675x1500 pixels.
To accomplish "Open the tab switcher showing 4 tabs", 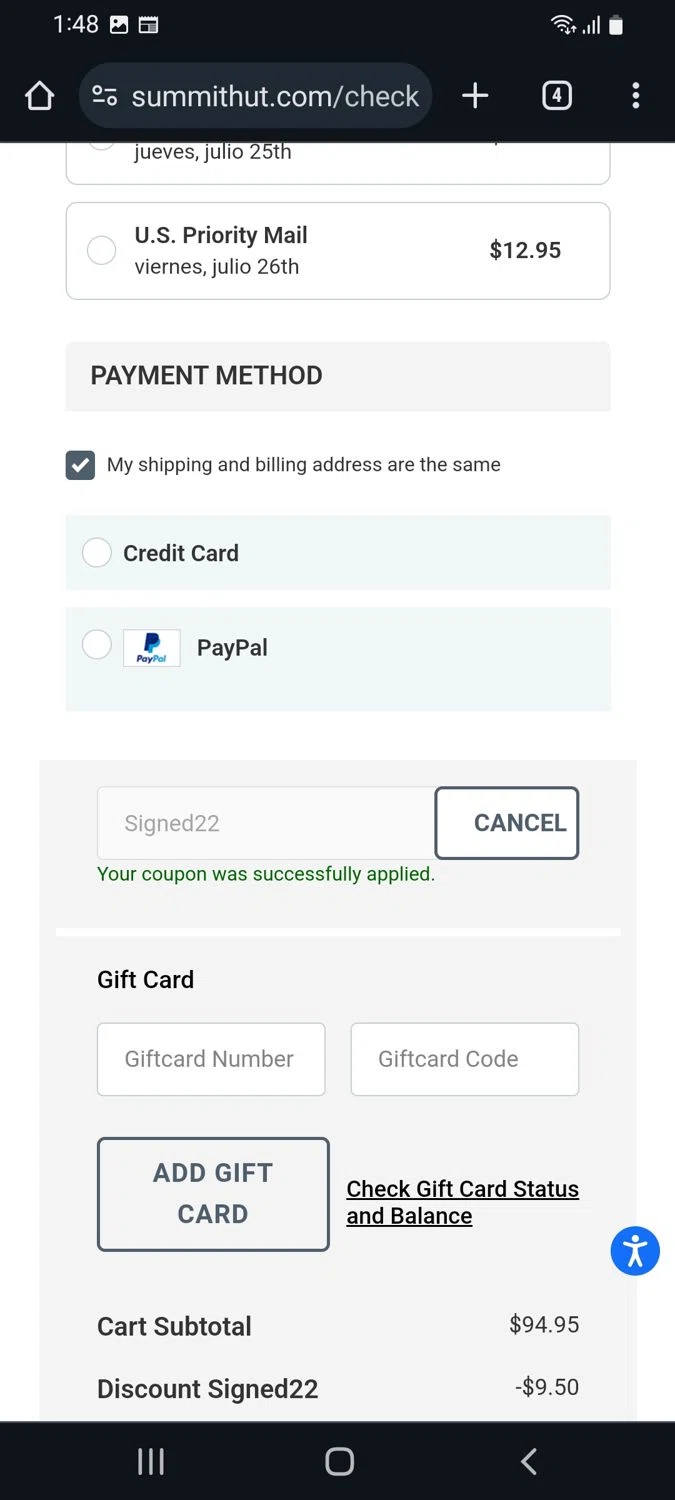I will point(557,96).
